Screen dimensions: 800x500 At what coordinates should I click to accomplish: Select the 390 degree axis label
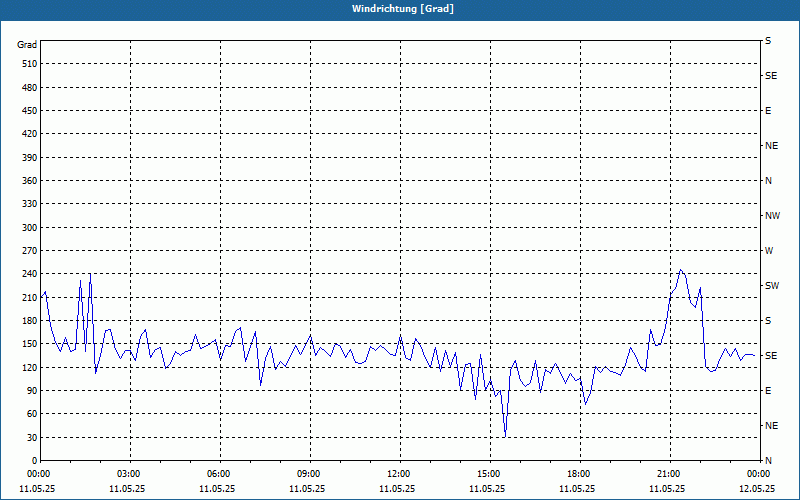point(30,158)
